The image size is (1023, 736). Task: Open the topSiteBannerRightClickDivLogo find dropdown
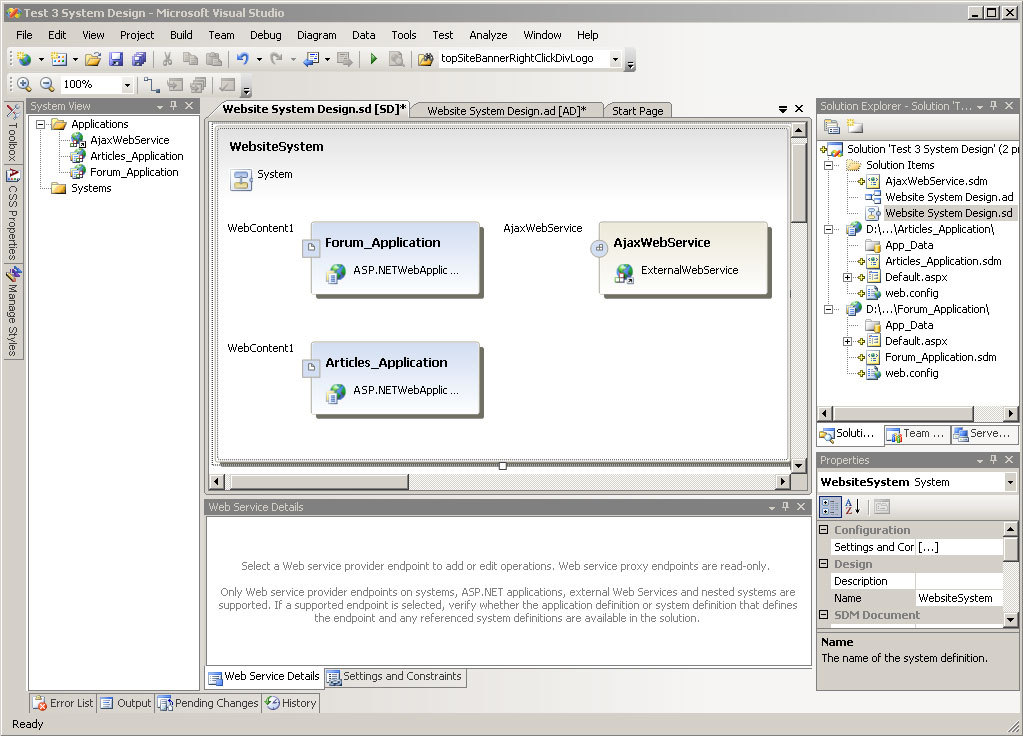click(x=615, y=59)
